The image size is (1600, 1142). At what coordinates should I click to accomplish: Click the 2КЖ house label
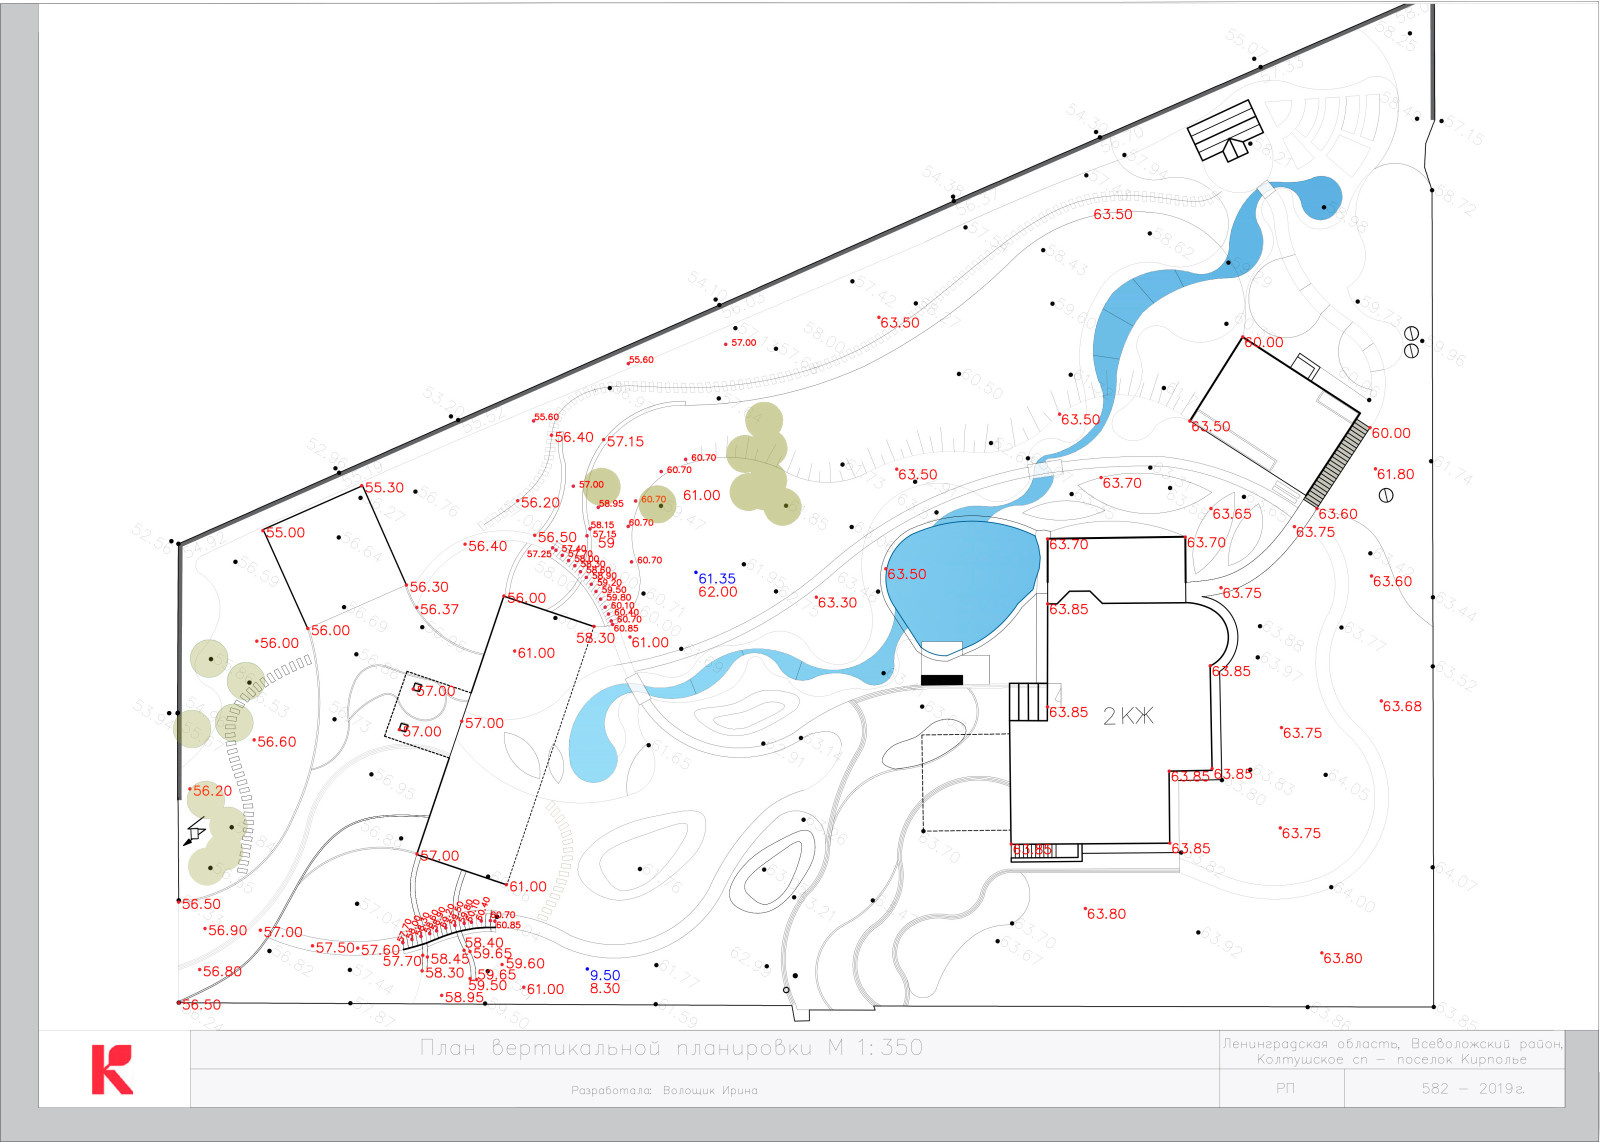point(1128,716)
